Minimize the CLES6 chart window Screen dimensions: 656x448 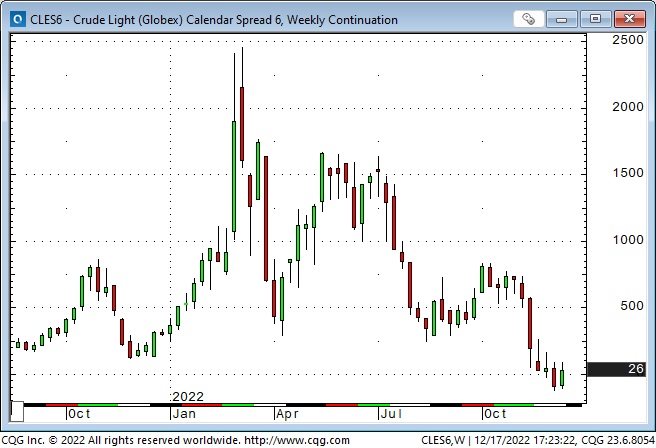(x=561, y=19)
